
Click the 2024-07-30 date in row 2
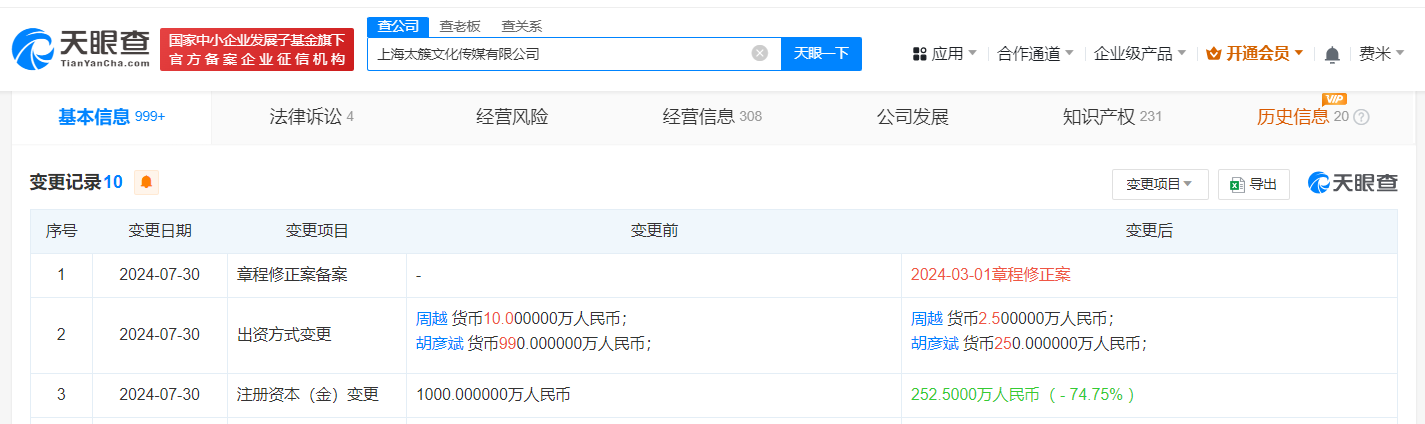[x=160, y=334]
